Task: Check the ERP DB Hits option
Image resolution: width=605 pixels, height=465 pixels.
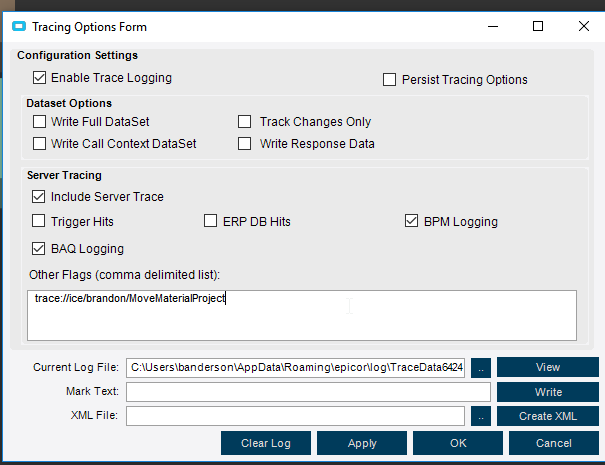Action: point(212,221)
